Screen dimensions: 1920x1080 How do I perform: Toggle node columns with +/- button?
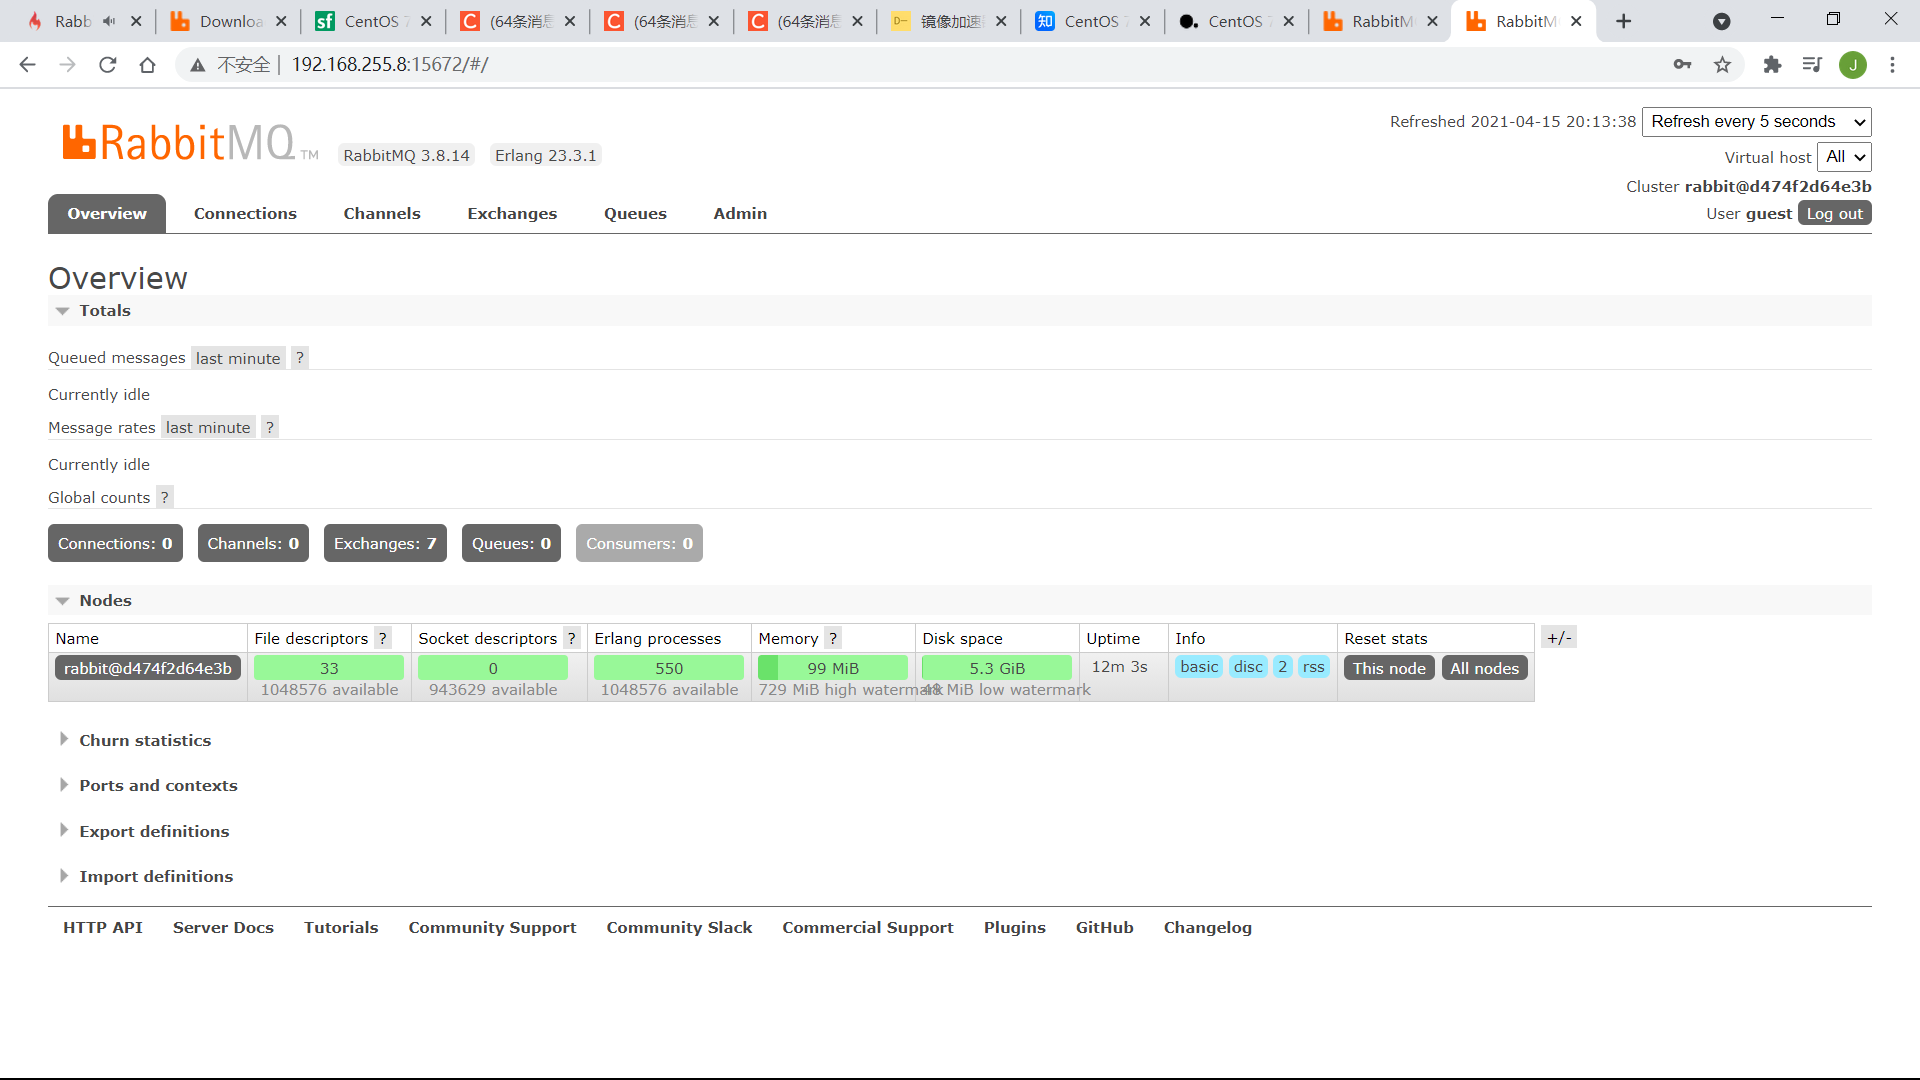pos(1559,638)
